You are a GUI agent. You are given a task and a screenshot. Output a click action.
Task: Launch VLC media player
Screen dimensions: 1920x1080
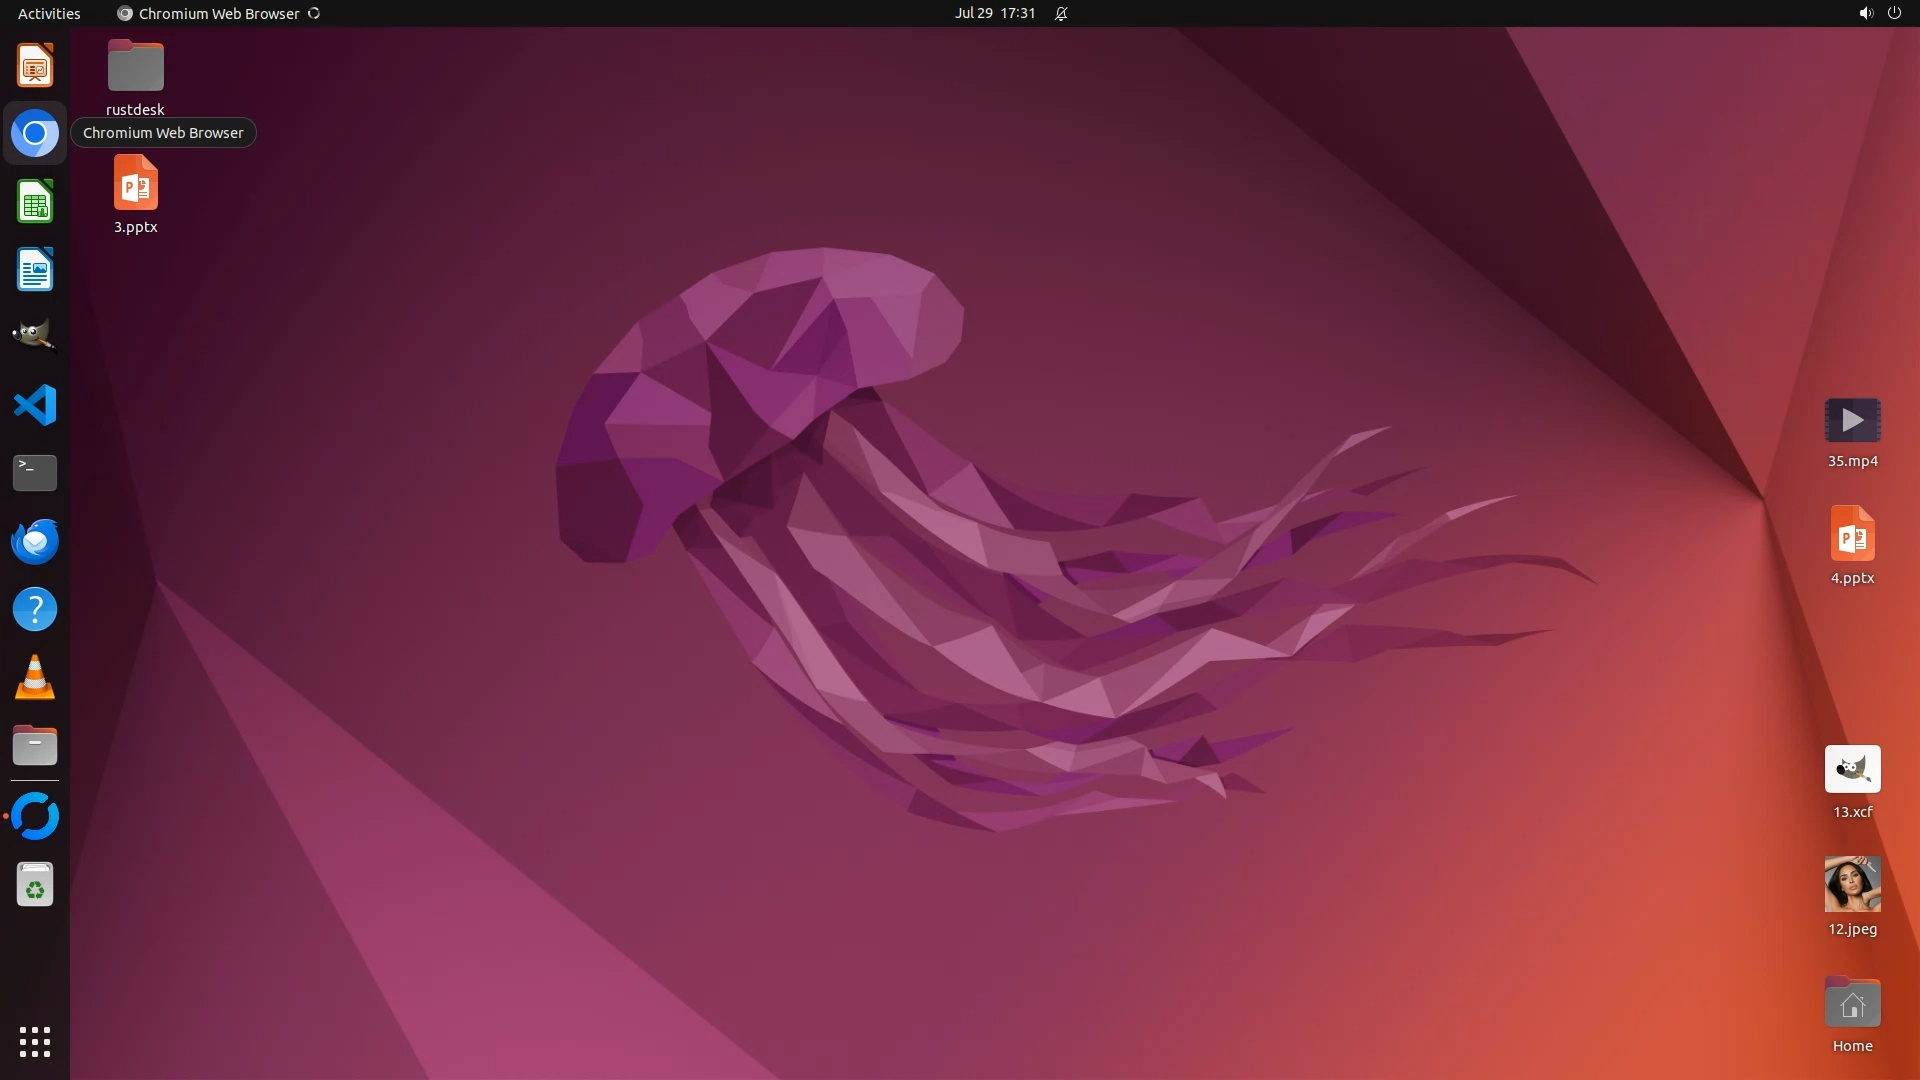[x=35, y=677]
